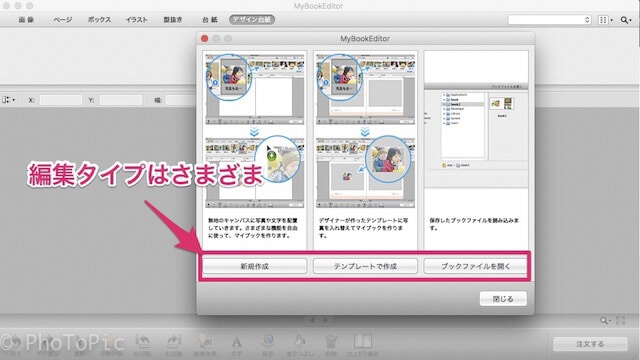Open the grid view options dropdown
This screenshot has height=360, width=640.
[605, 20]
